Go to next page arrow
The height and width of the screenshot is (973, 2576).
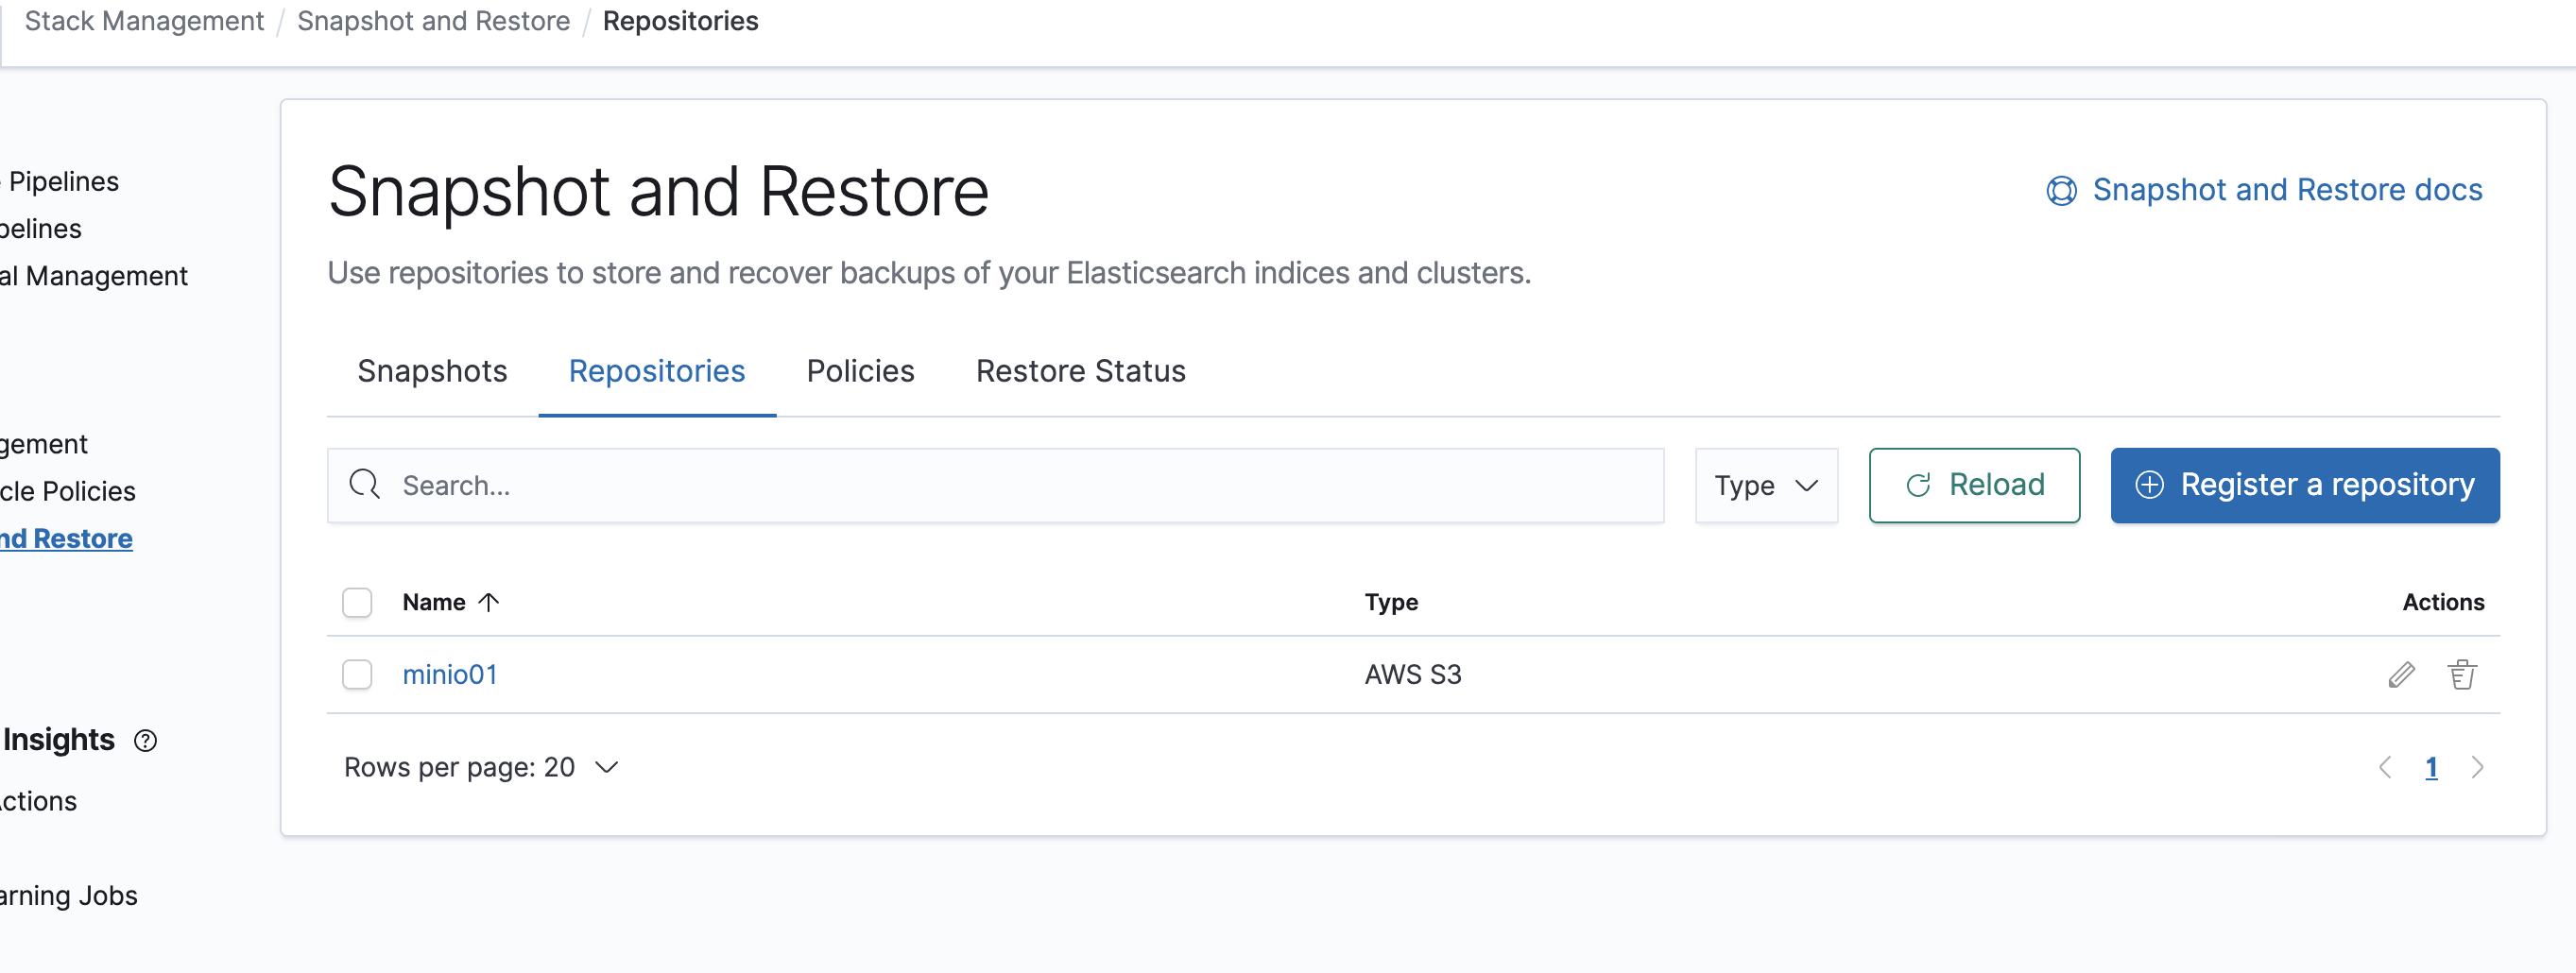click(x=2477, y=767)
